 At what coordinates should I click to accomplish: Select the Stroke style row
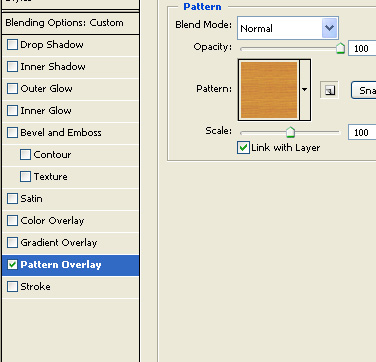point(70,287)
